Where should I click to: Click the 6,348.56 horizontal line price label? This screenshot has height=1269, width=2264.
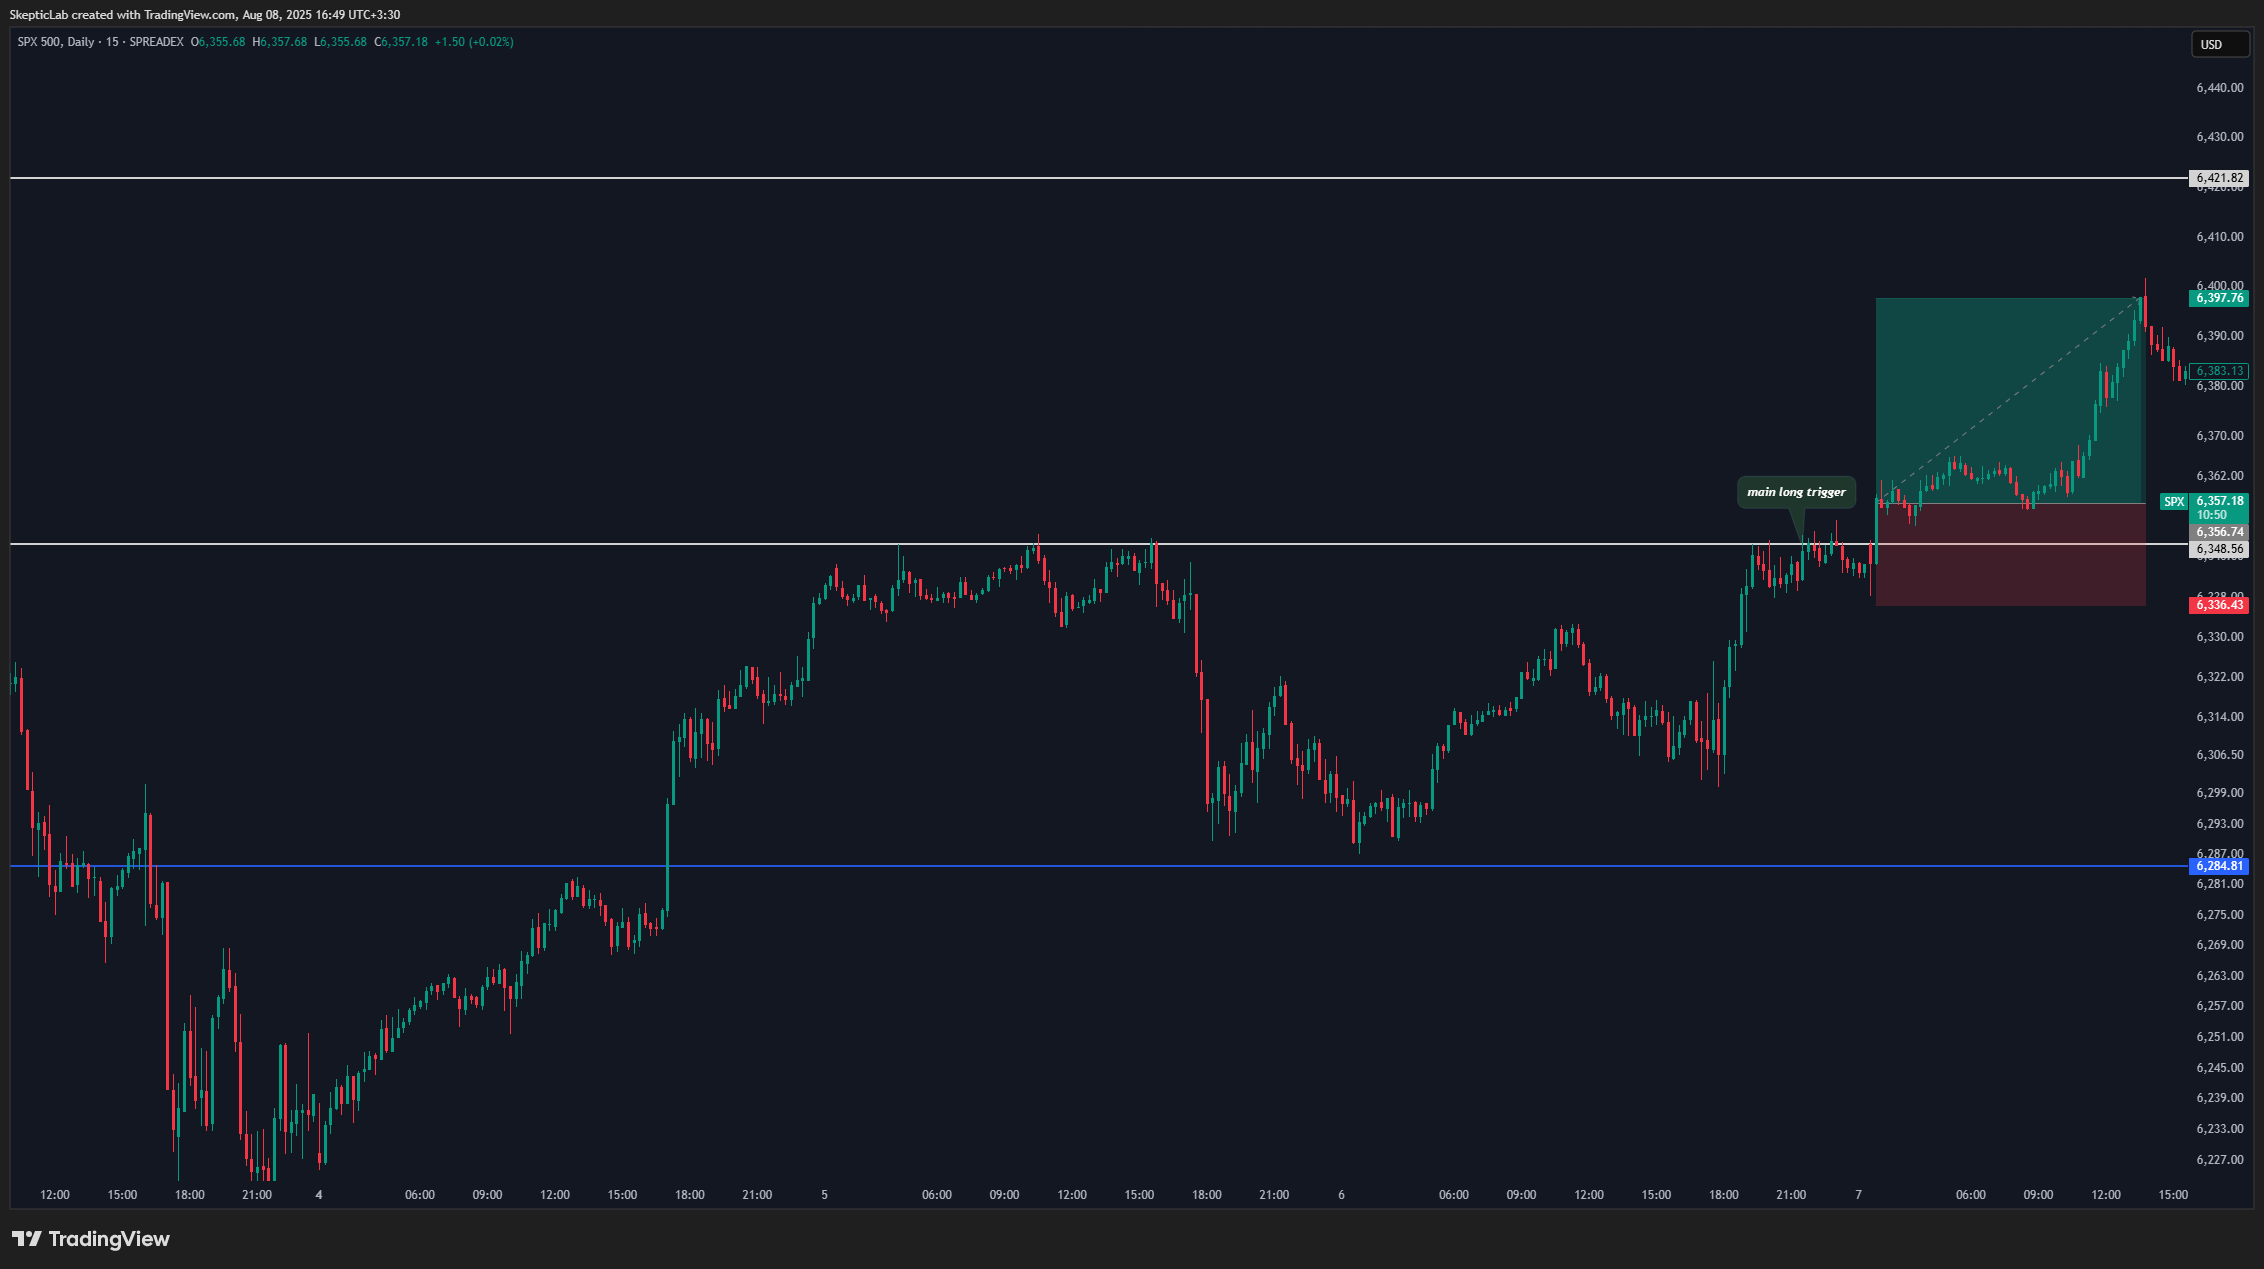(x=2219, y=549)
